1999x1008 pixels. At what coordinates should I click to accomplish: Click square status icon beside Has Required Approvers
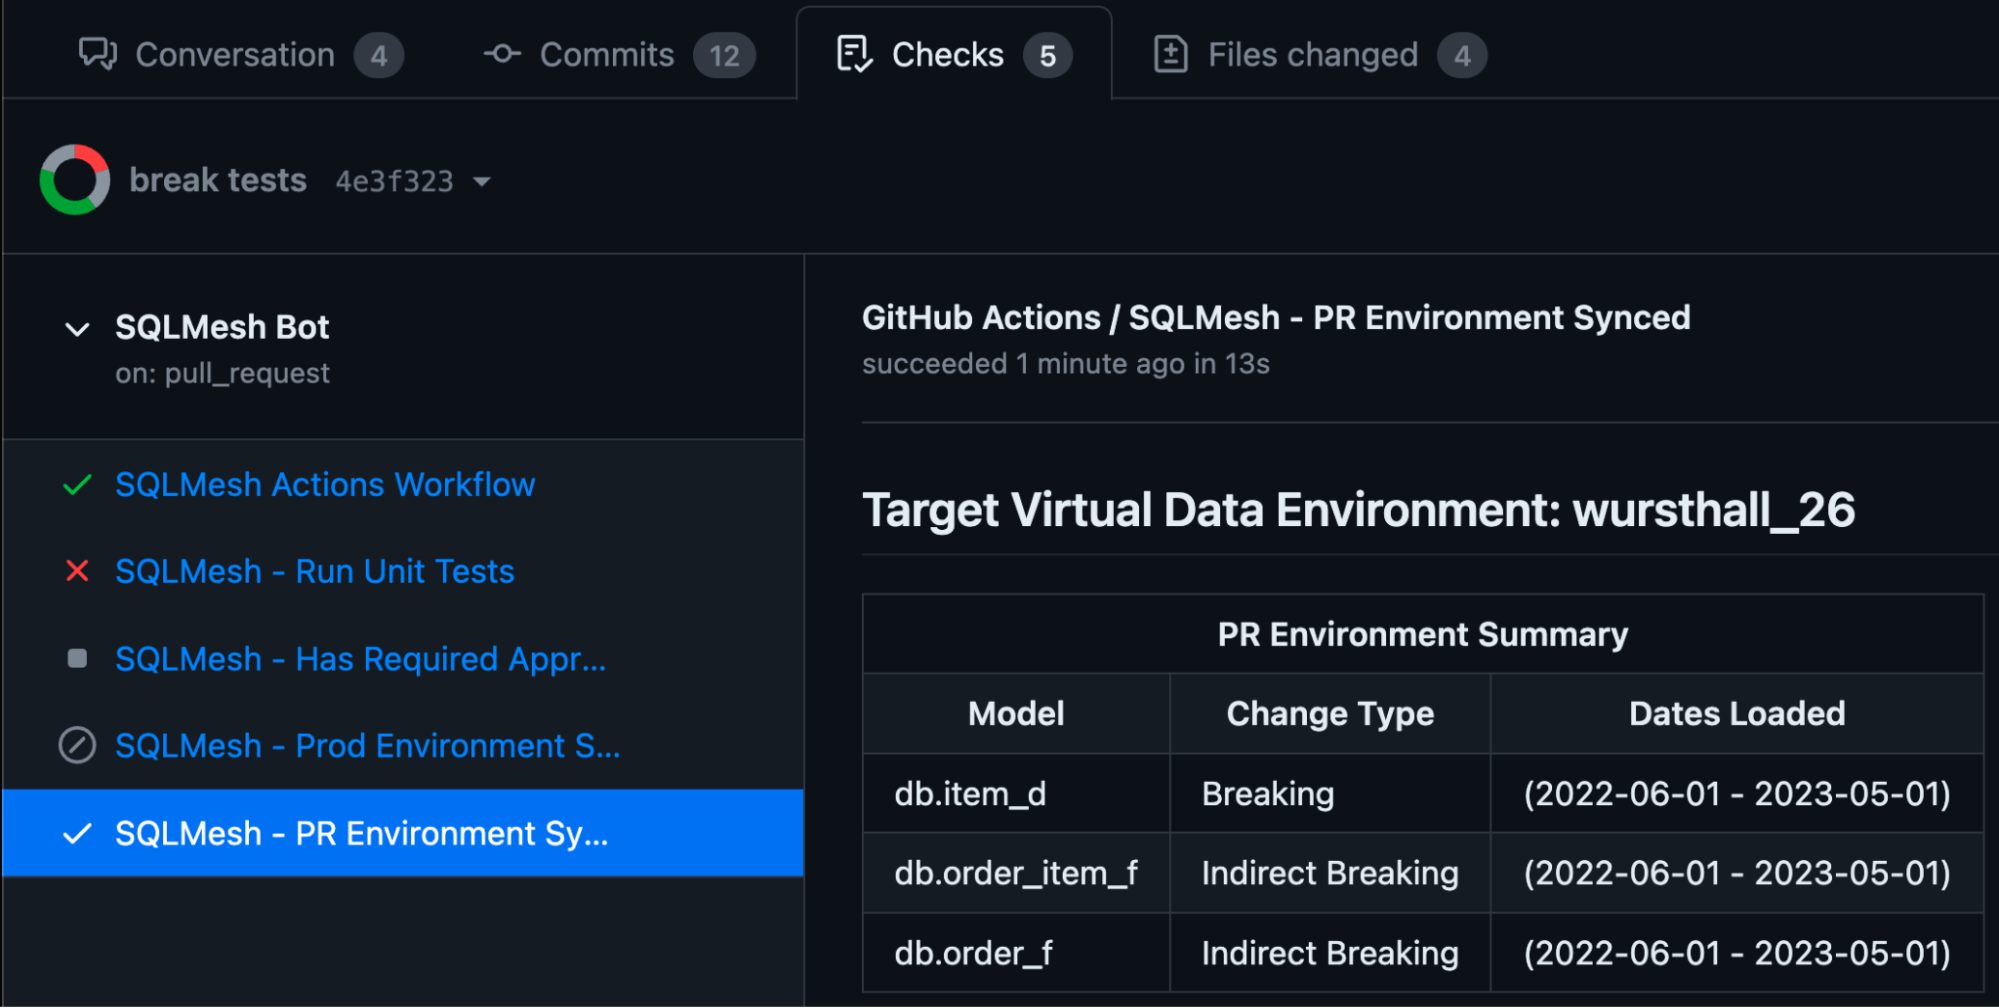(77, 658)
